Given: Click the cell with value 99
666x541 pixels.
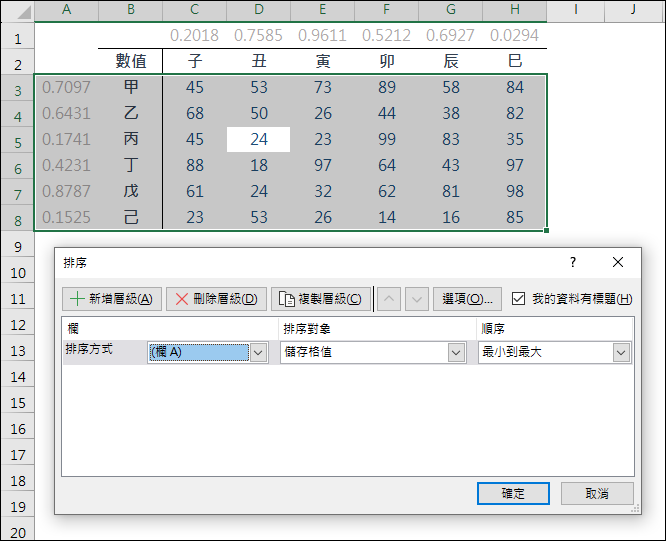Looking at the screenshot, I should [387, 139].
